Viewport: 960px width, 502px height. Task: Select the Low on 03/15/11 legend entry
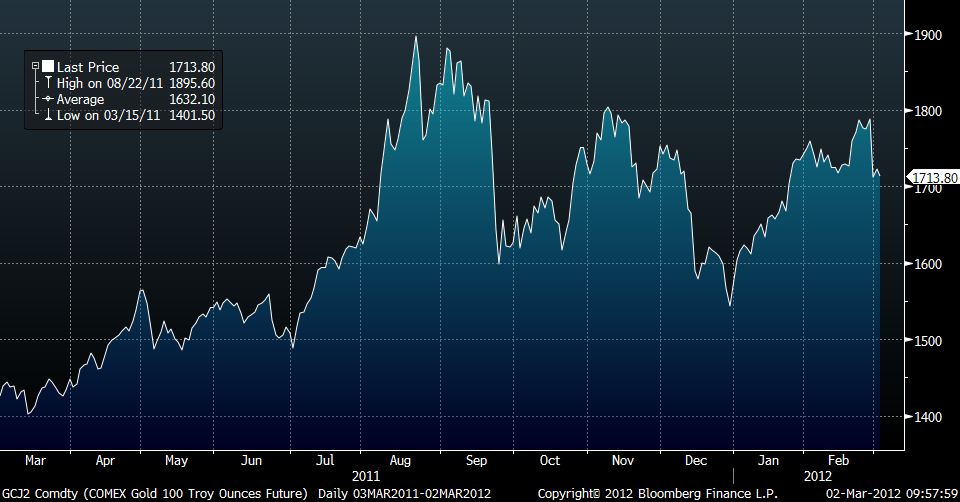[x=107, y=116]
